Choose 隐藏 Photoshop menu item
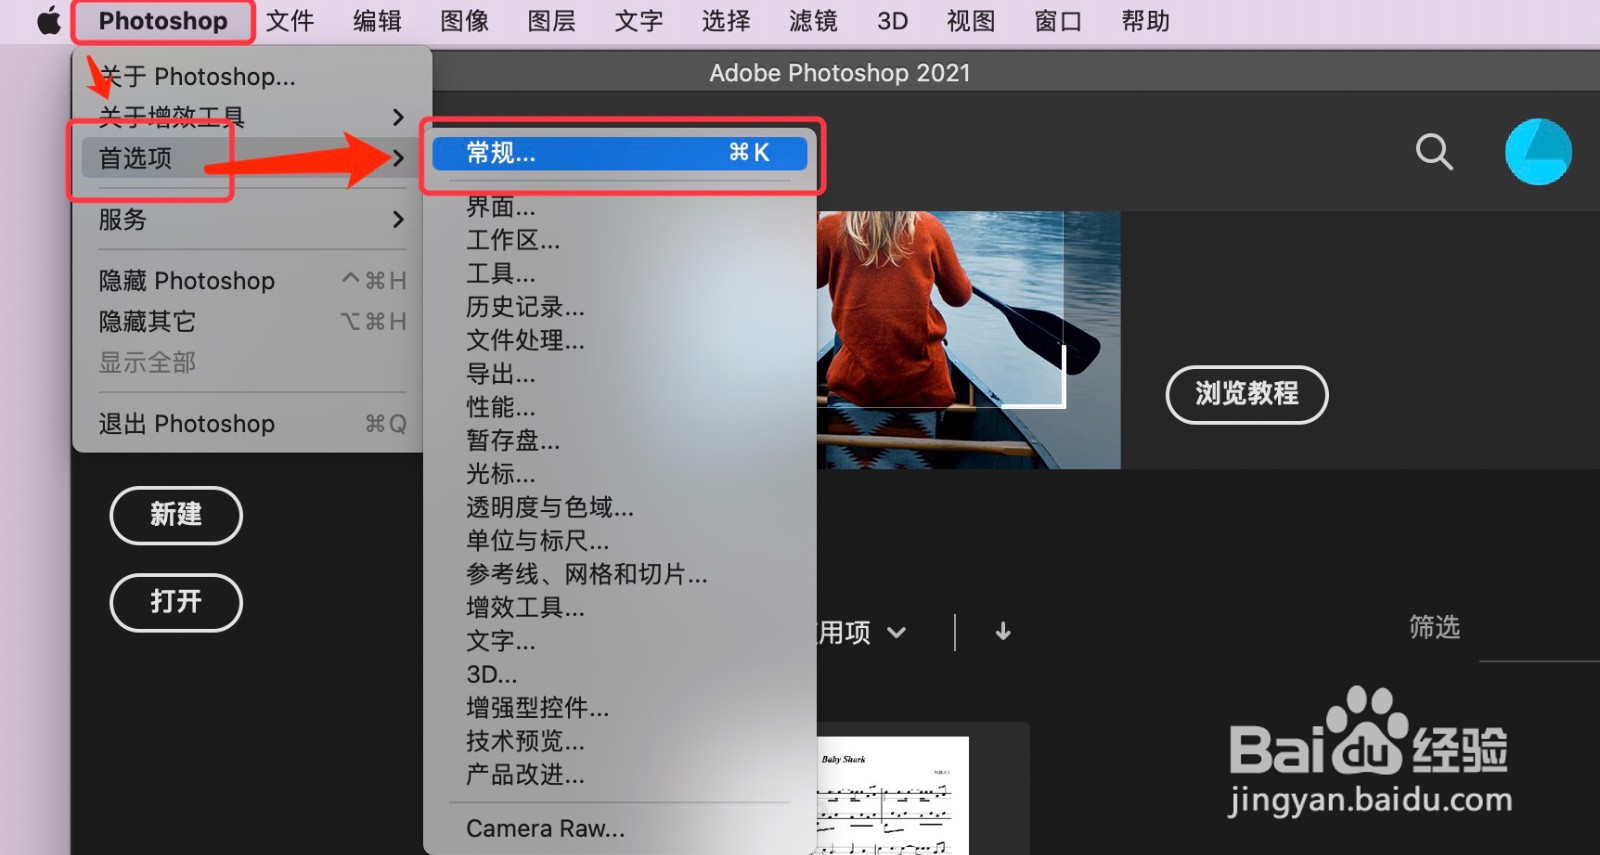This screenshot has height=855, width=1600. (x=252, y=281)
